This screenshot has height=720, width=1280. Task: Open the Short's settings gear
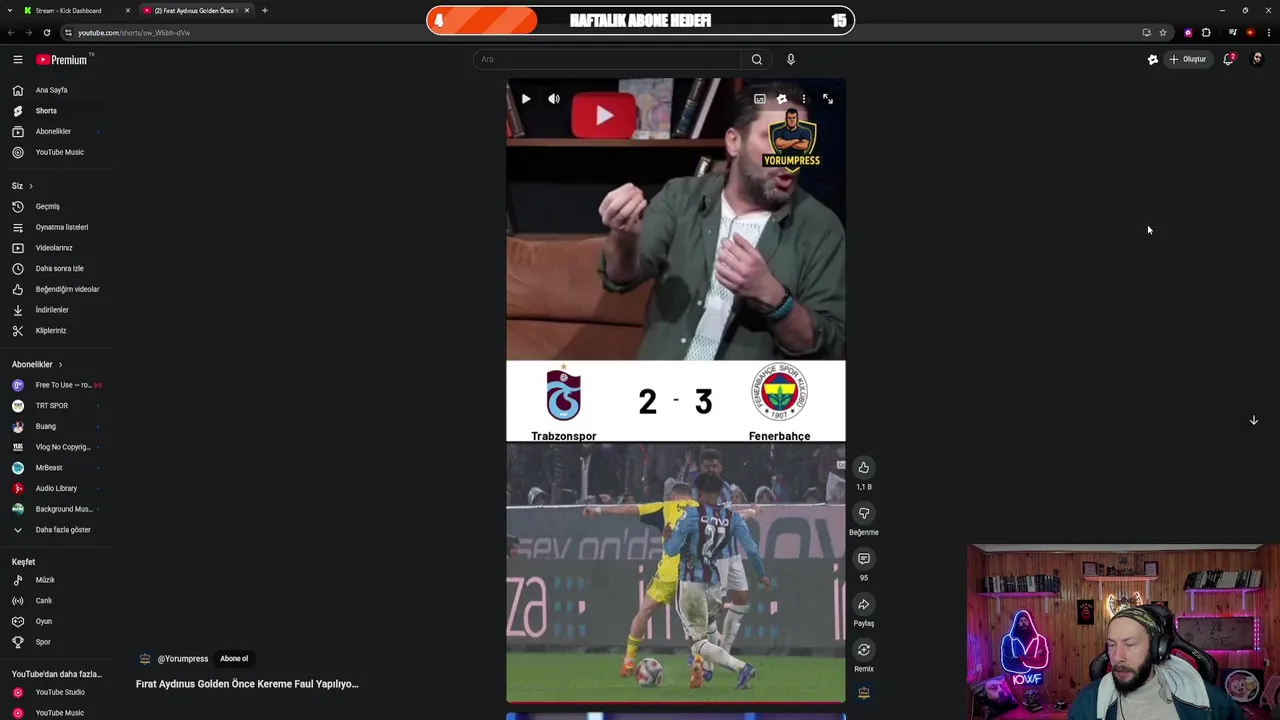[x=782, y=99]
